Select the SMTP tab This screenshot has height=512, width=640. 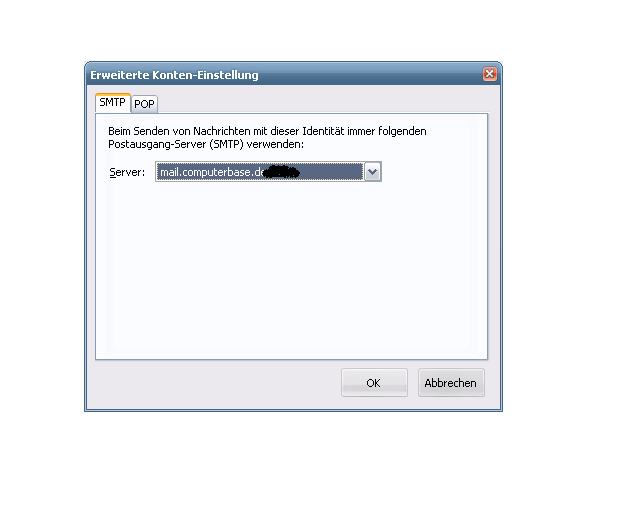(113, 102)
